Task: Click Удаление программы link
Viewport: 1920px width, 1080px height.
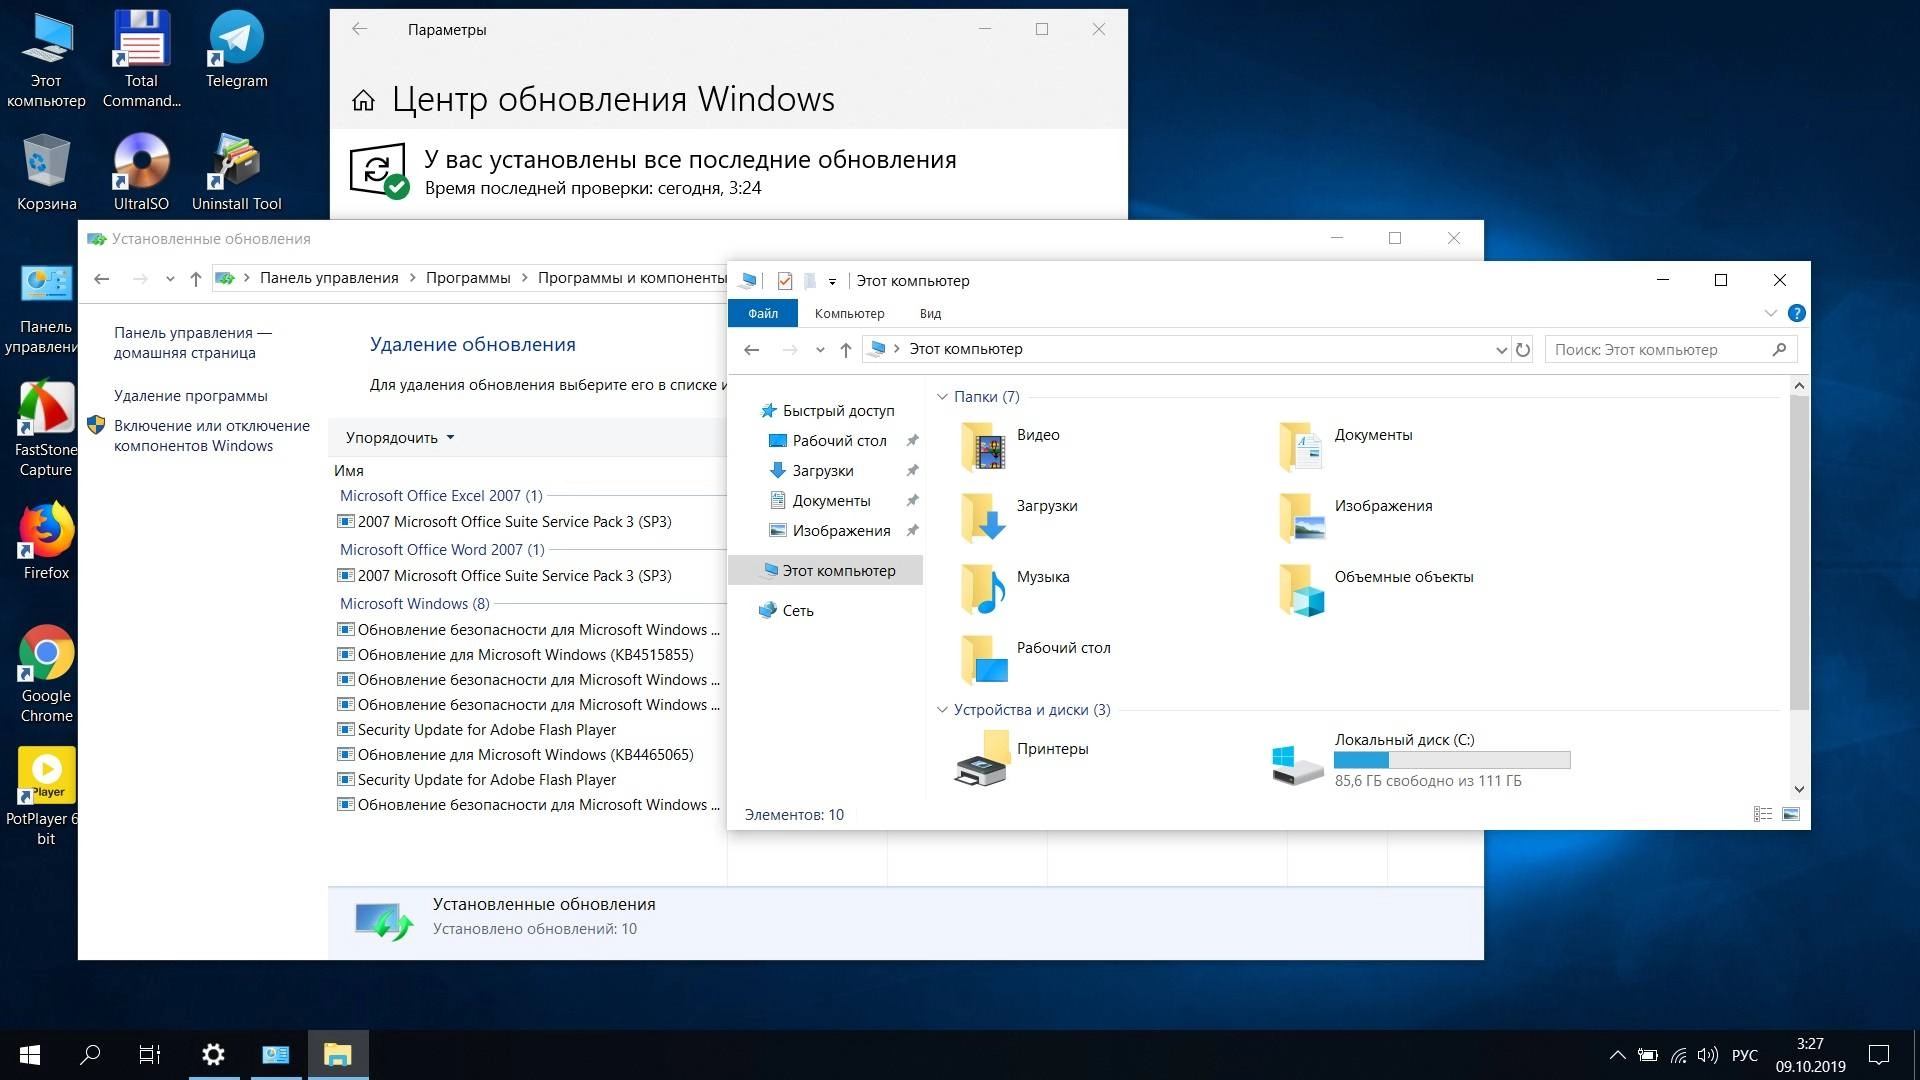Action: click(191, 396)
